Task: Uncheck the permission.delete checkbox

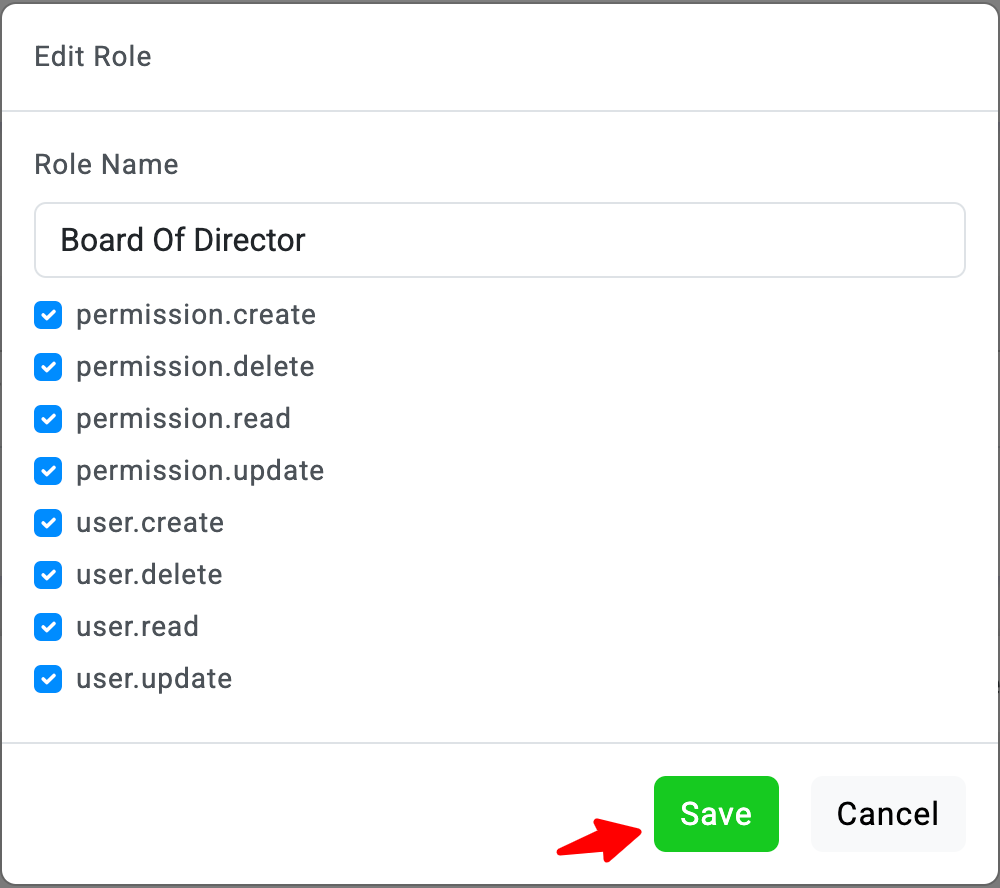Action: 48,367
